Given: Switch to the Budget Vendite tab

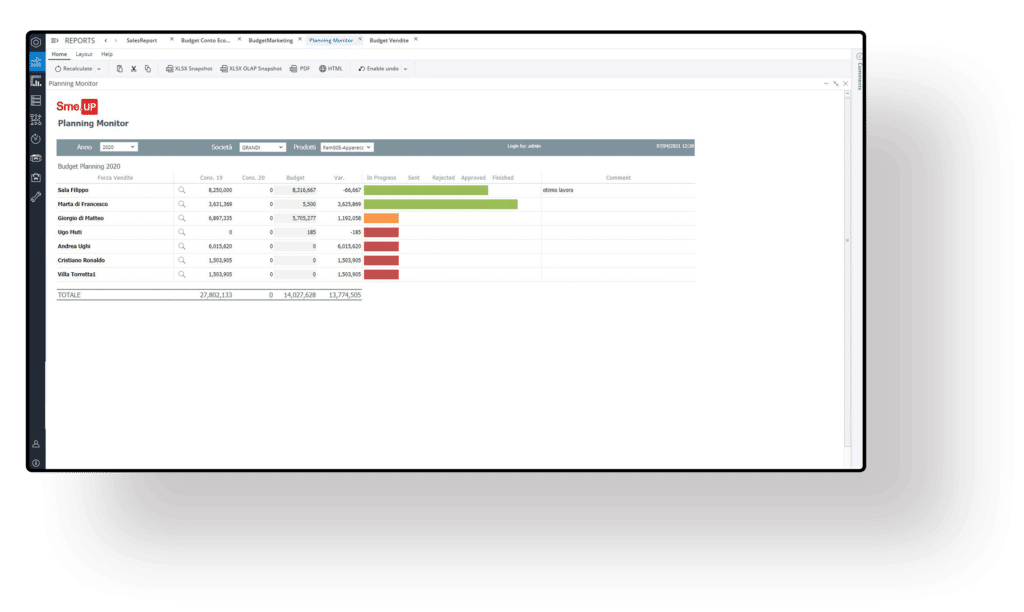Looking at the screenshot, I should [x=390, y=41].
